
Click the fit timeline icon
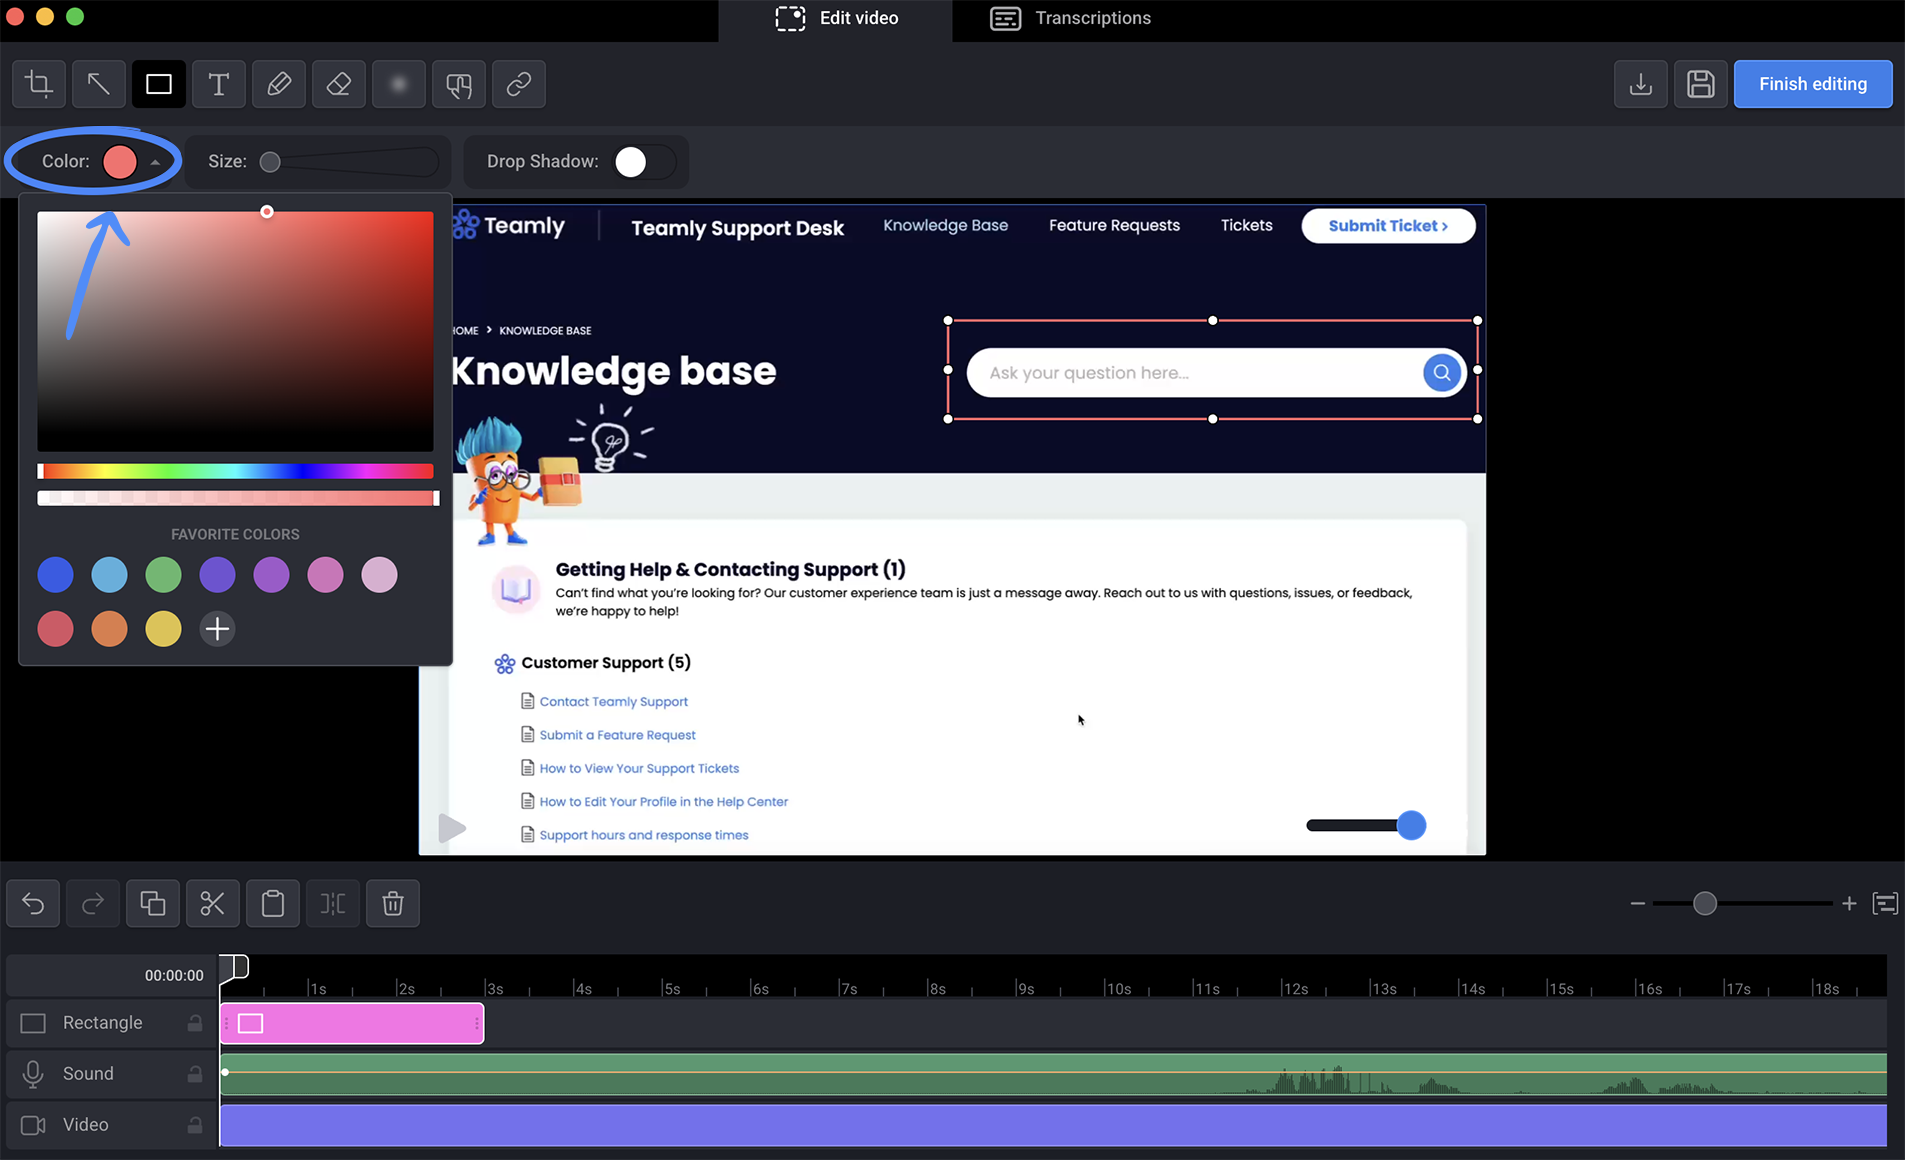coord(1885,904)
